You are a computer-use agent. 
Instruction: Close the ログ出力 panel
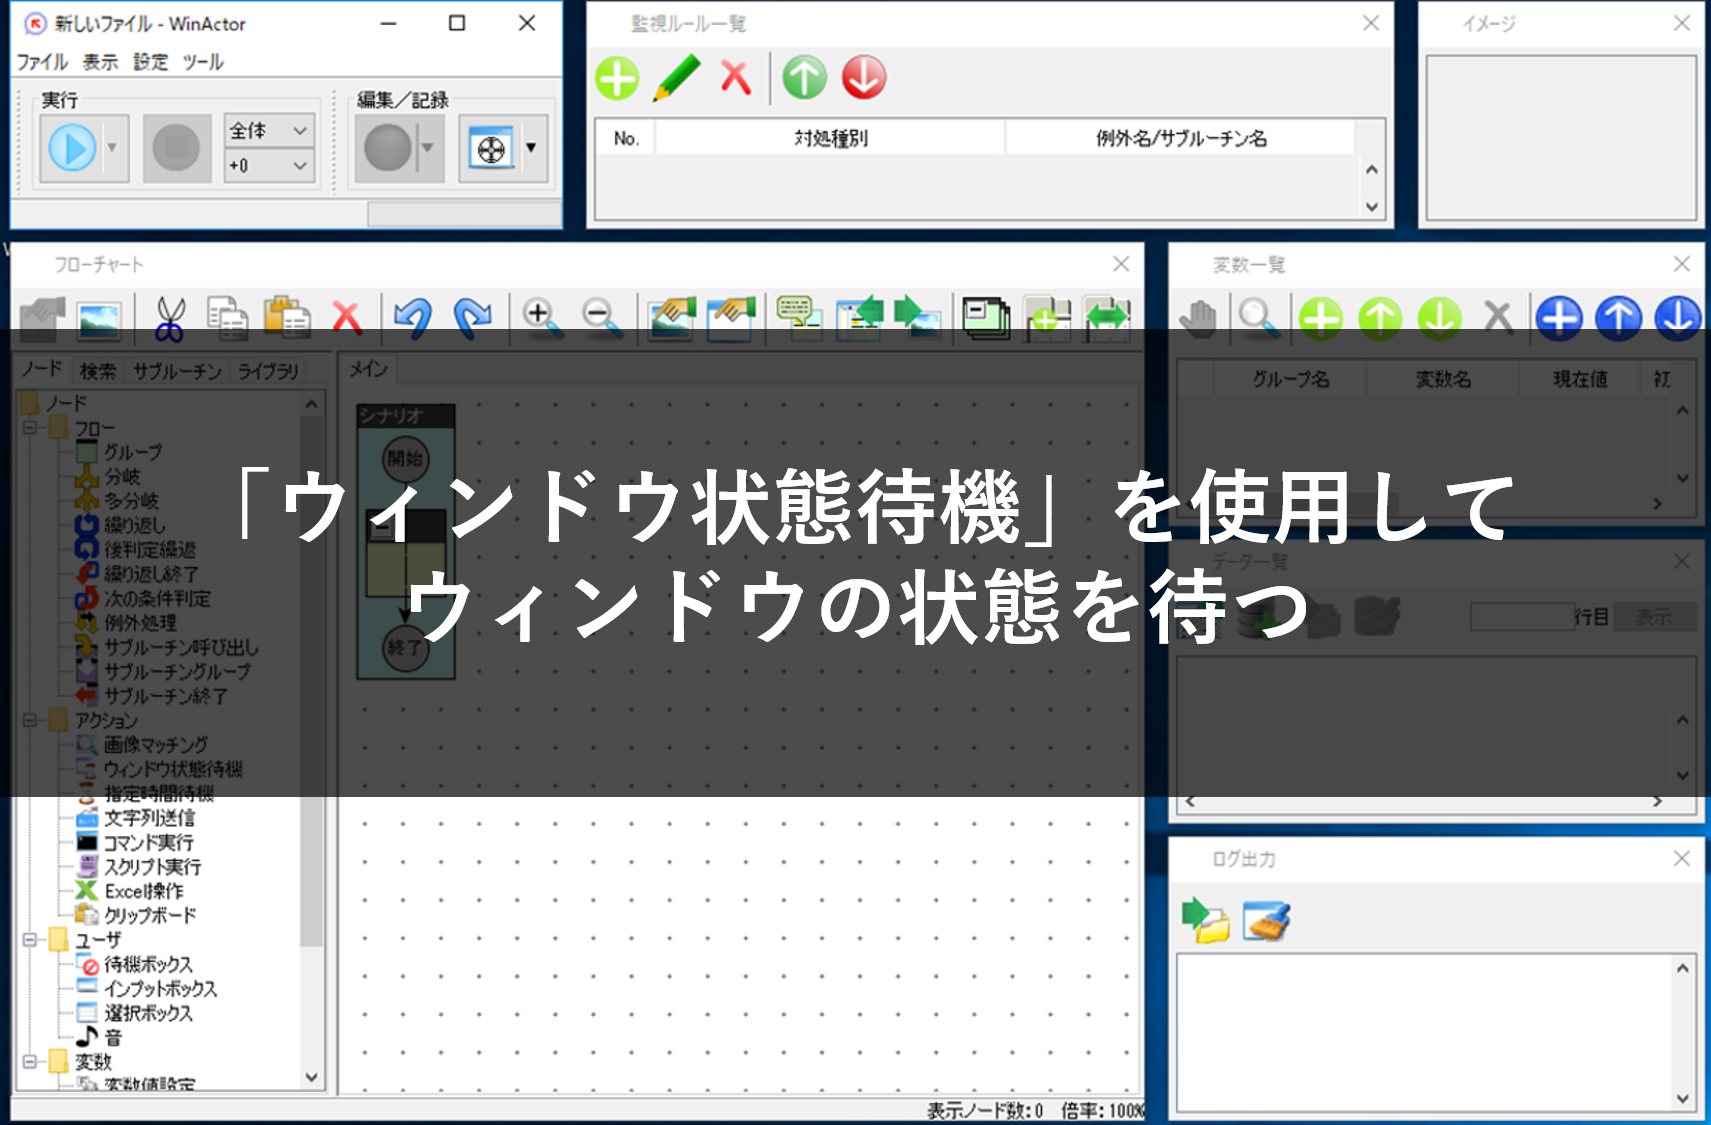1682,858
